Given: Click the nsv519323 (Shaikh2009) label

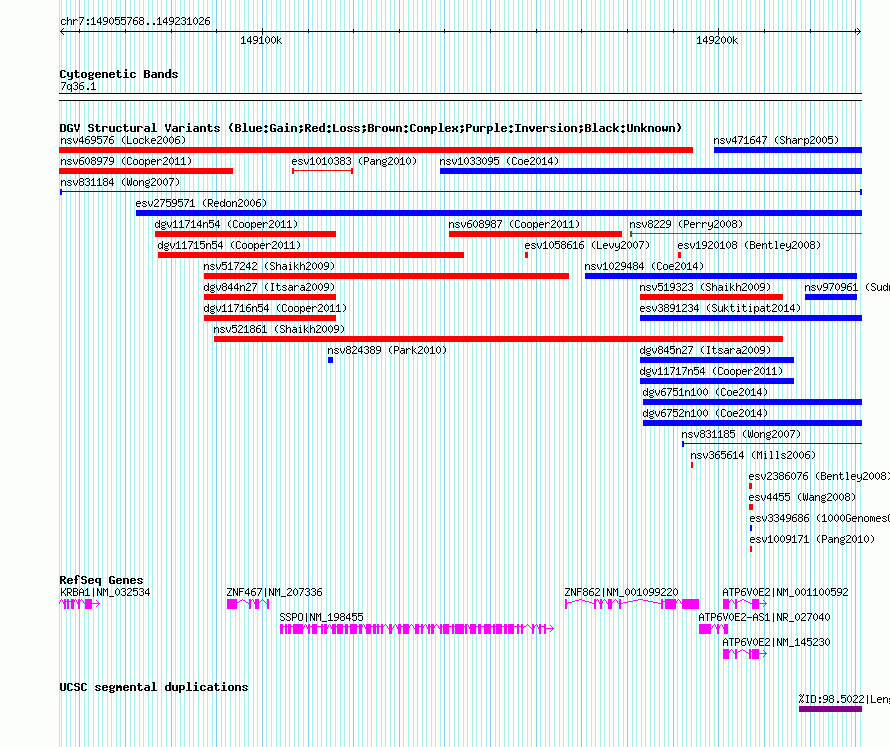Looking at the screenshot, I should point(706,287).
